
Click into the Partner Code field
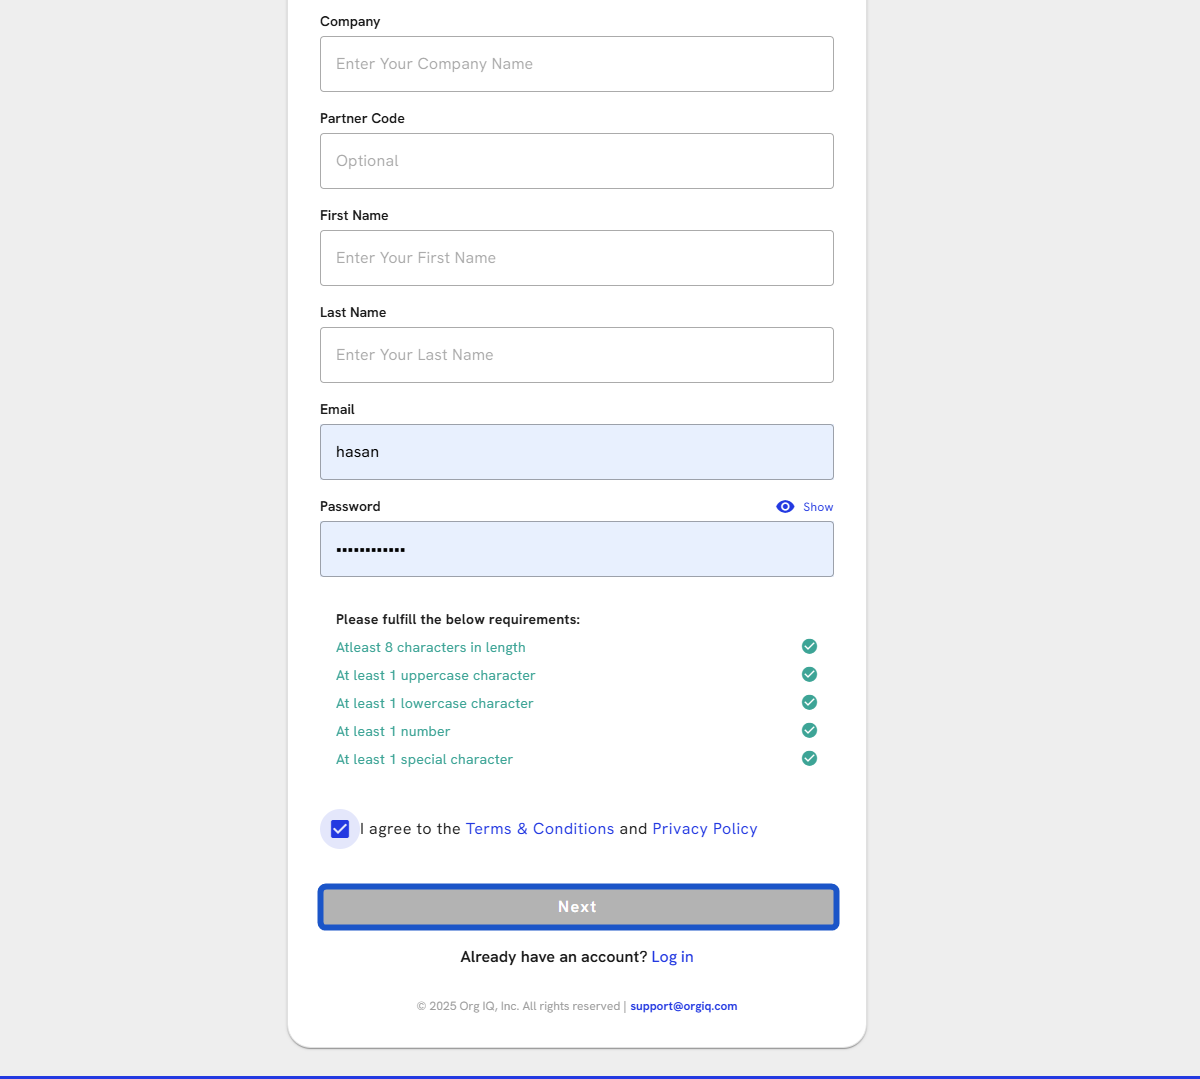pos(577,161)
